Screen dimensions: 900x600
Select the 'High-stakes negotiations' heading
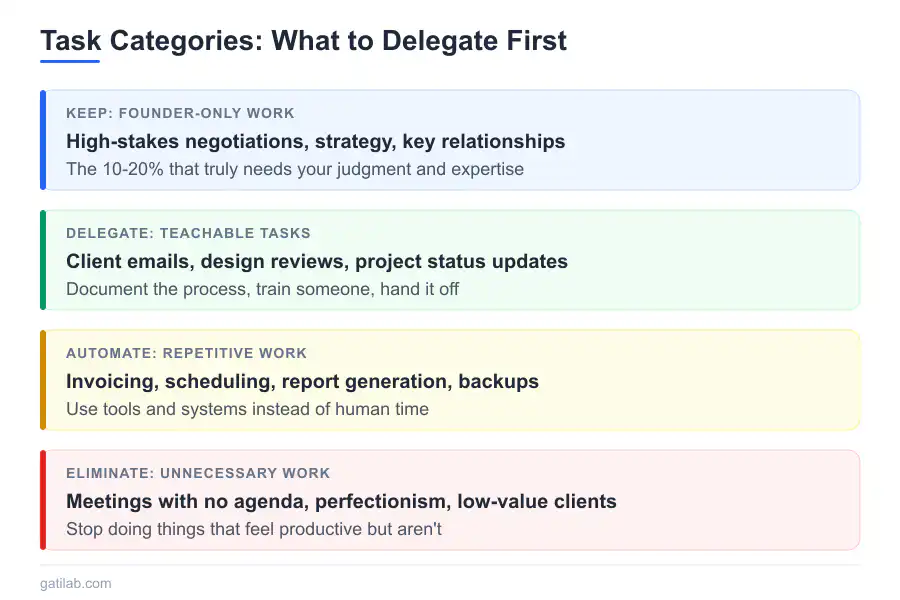tap(315, 141)
